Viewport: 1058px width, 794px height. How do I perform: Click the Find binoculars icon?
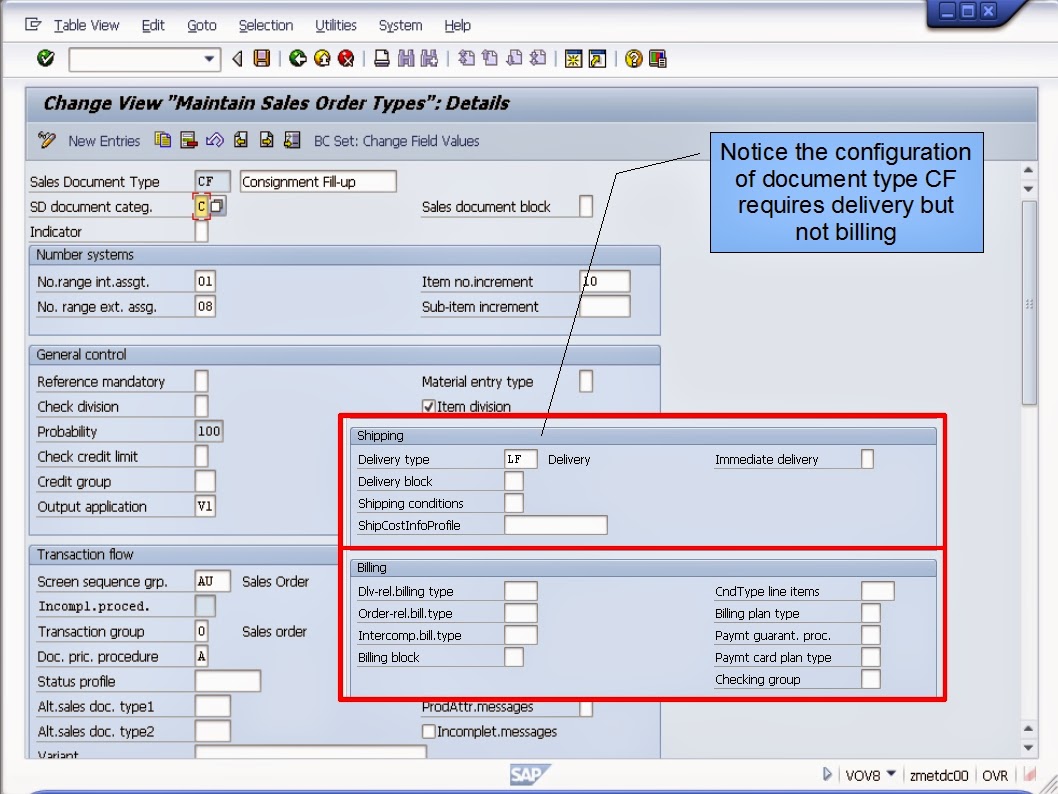click(x=406, y=59)
